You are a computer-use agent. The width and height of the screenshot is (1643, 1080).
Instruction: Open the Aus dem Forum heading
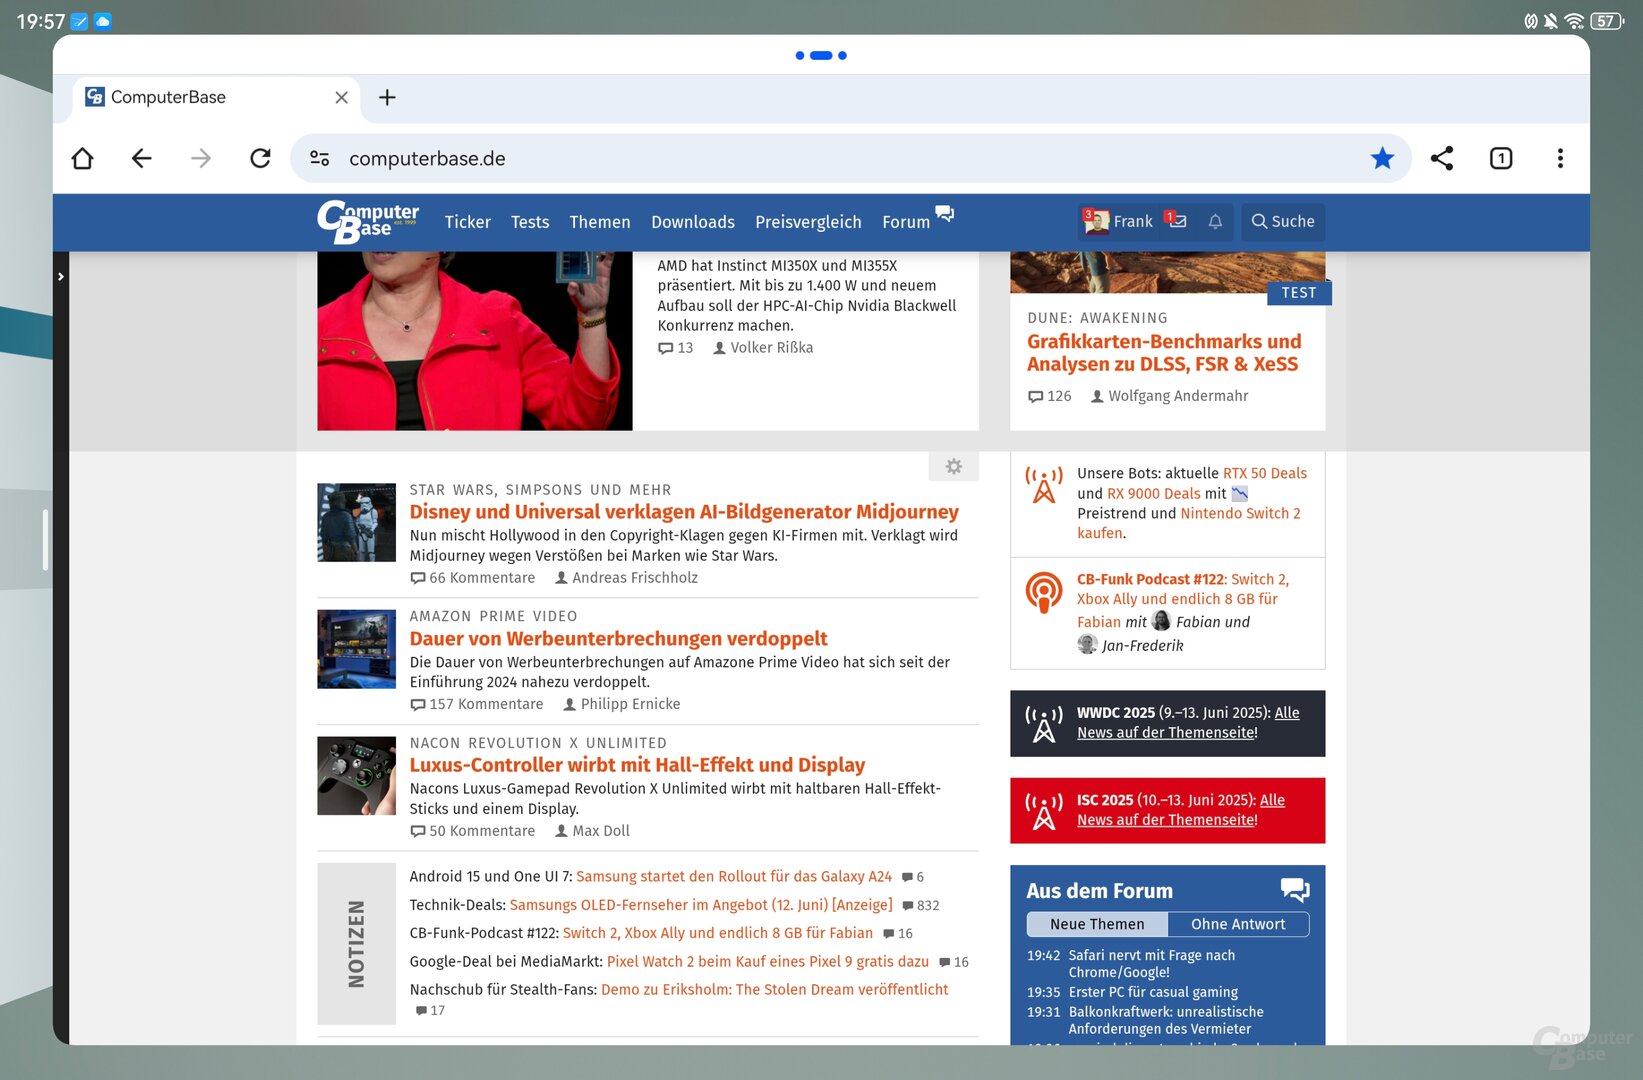(x=1099, y=891)
